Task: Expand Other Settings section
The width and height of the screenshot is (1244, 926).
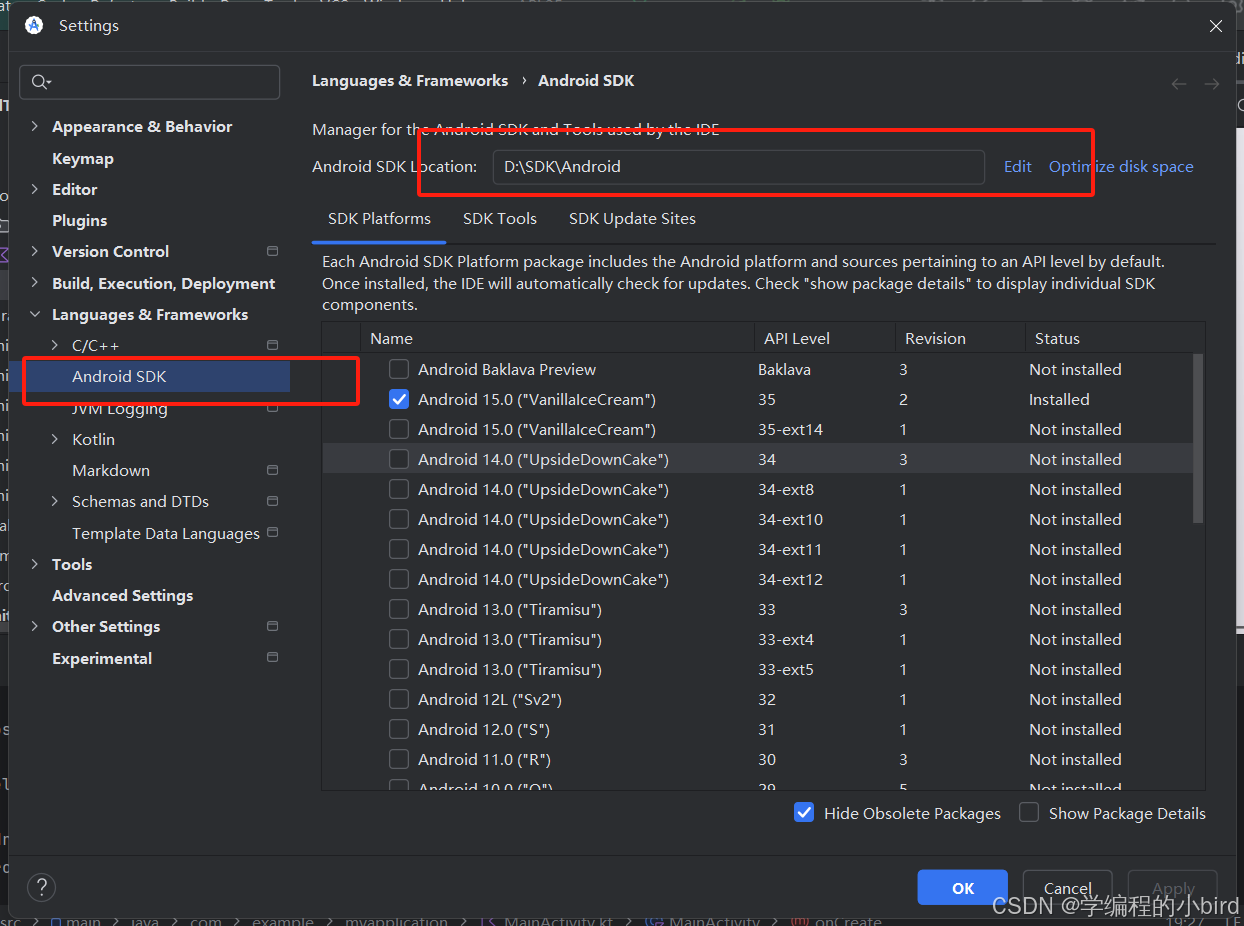Action: 35,626
